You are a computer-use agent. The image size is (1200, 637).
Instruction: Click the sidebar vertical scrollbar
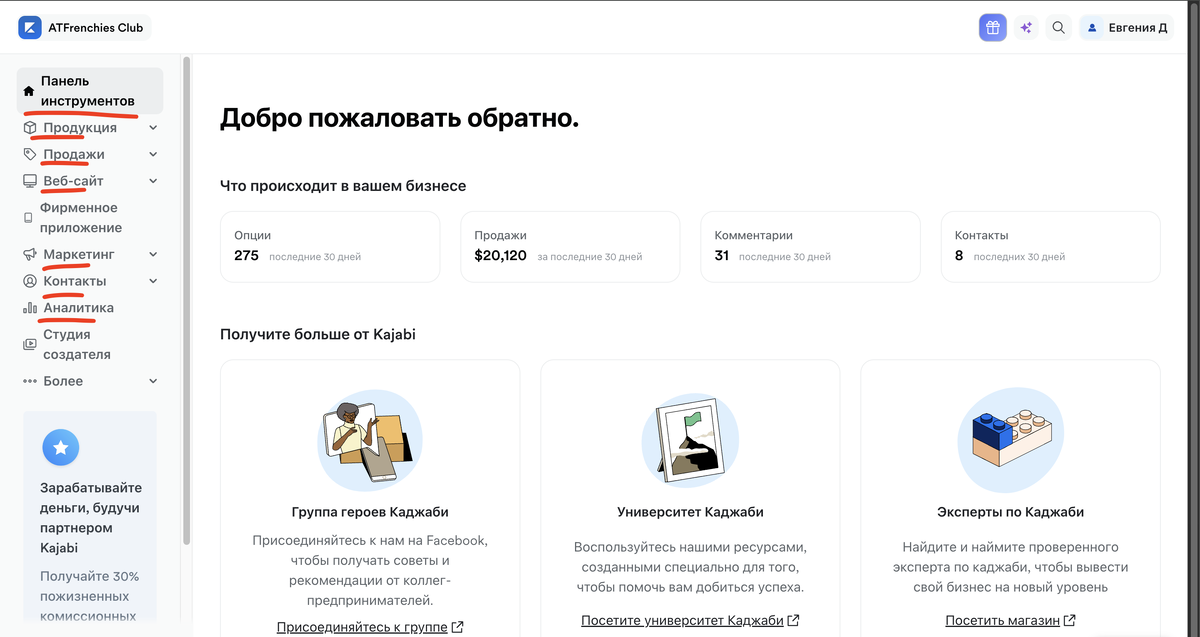click(186, 300)
